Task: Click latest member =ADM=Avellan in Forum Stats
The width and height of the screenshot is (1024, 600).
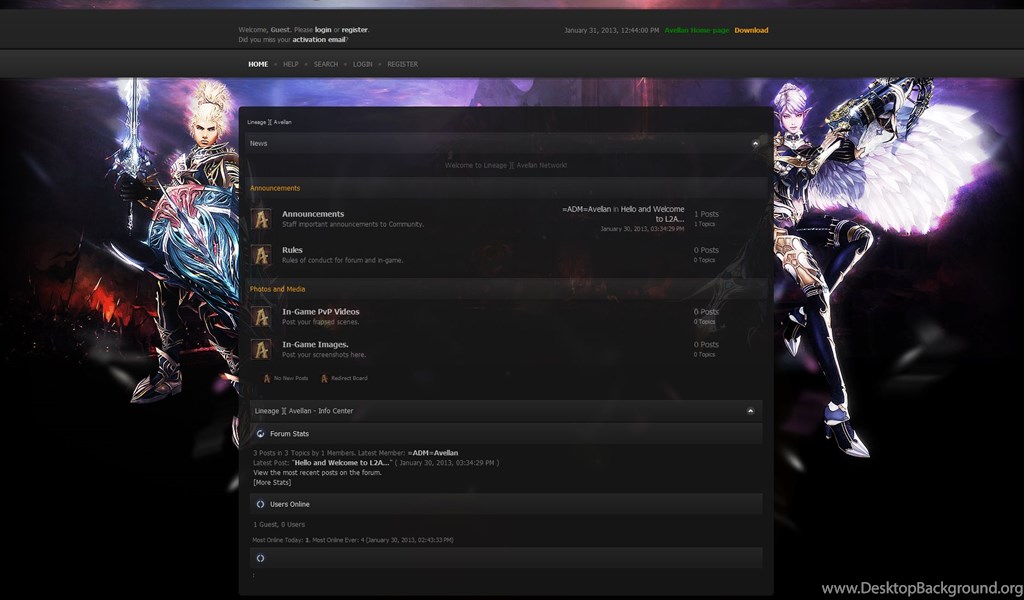Action: tap(432, 452)
